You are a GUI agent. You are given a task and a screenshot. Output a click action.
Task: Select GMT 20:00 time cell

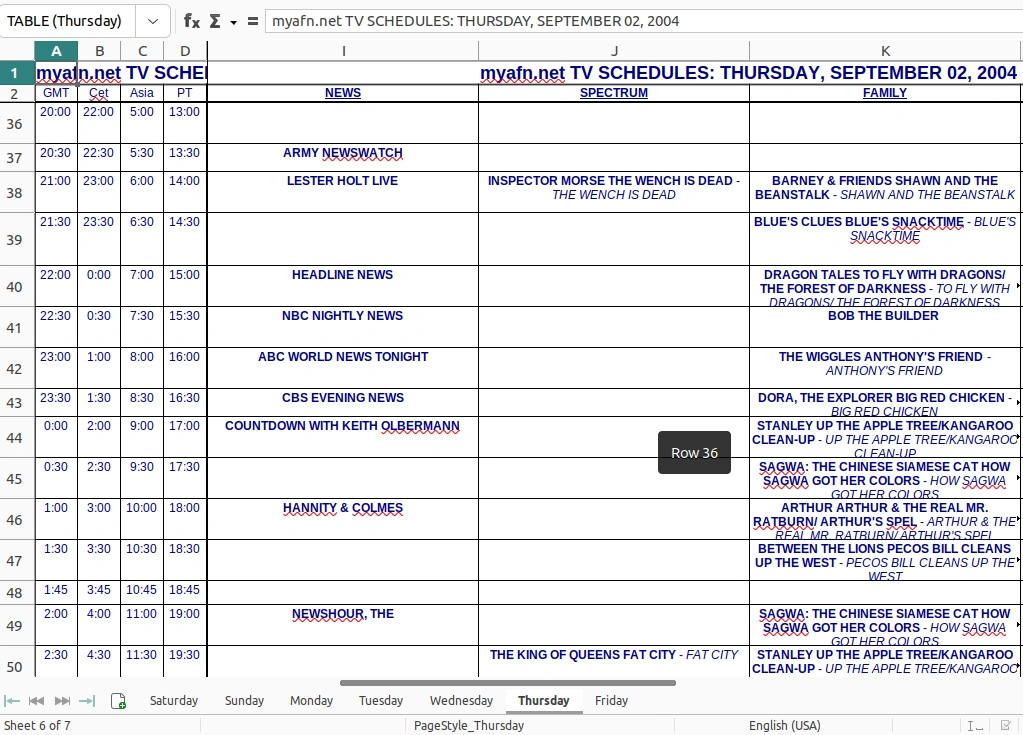56,123
